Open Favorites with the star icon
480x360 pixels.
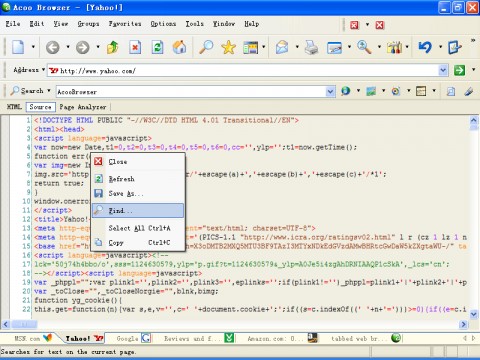(x=228, y=47)
